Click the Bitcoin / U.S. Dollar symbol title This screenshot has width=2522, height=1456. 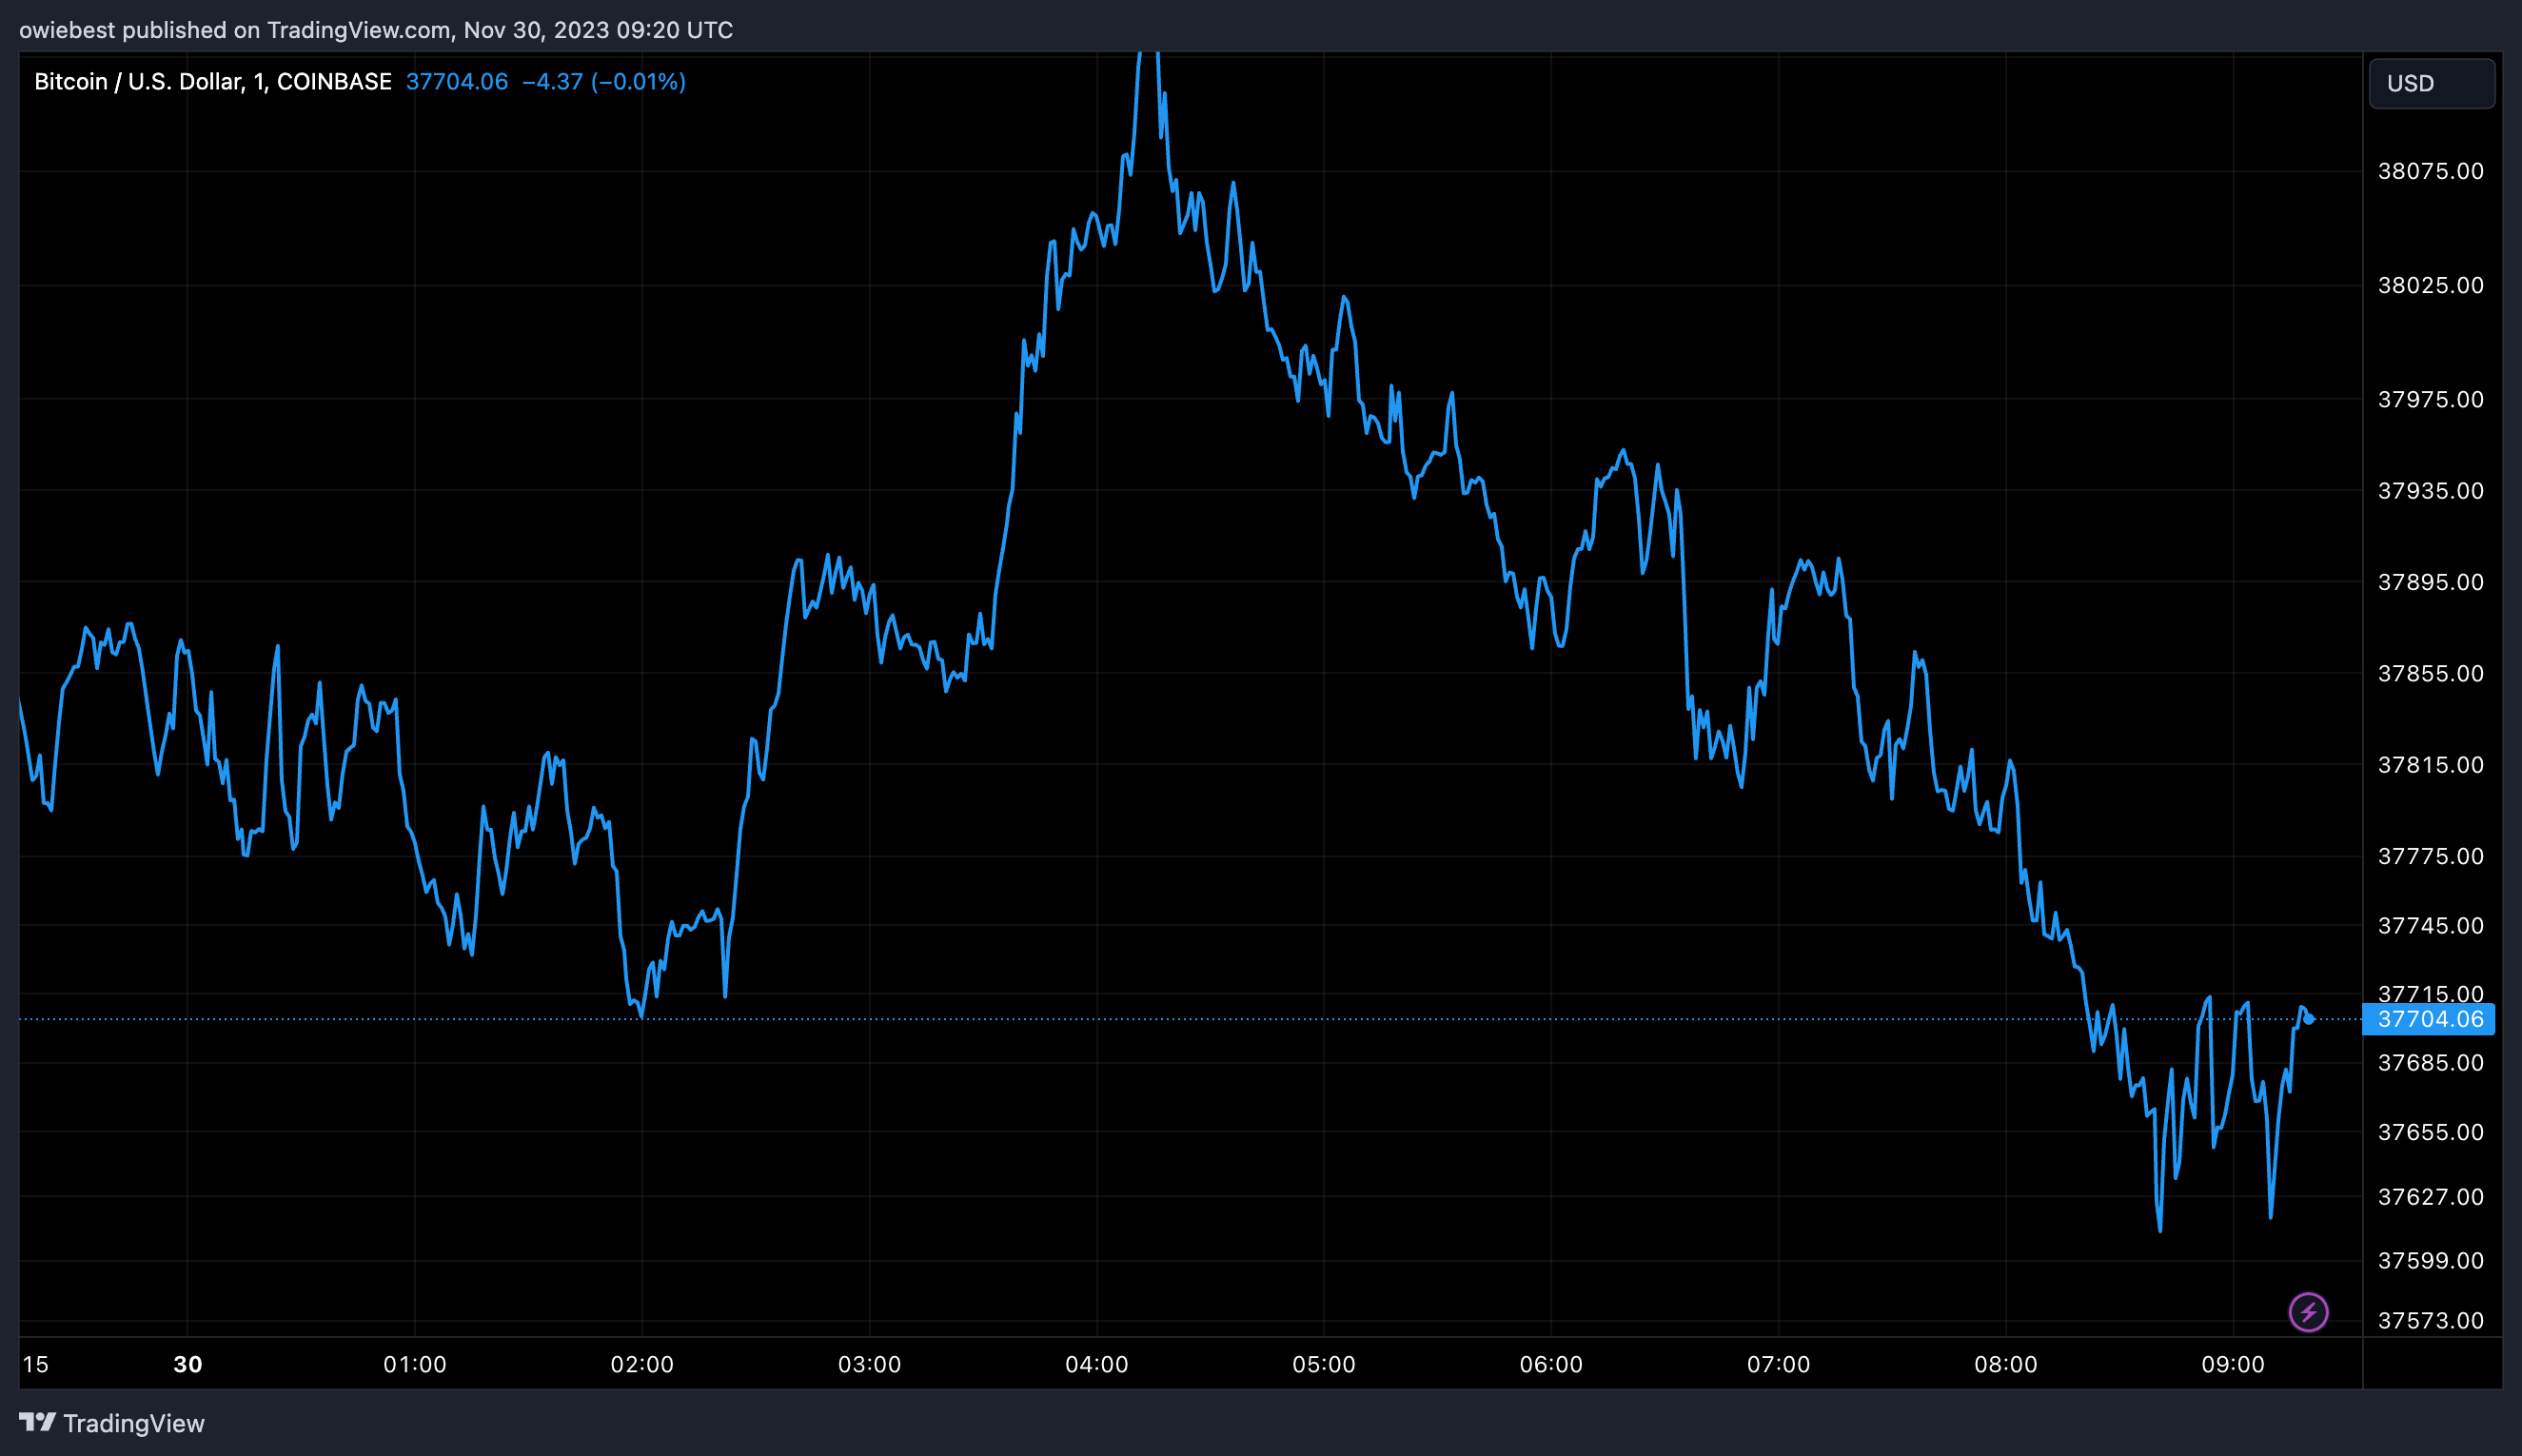212,82
